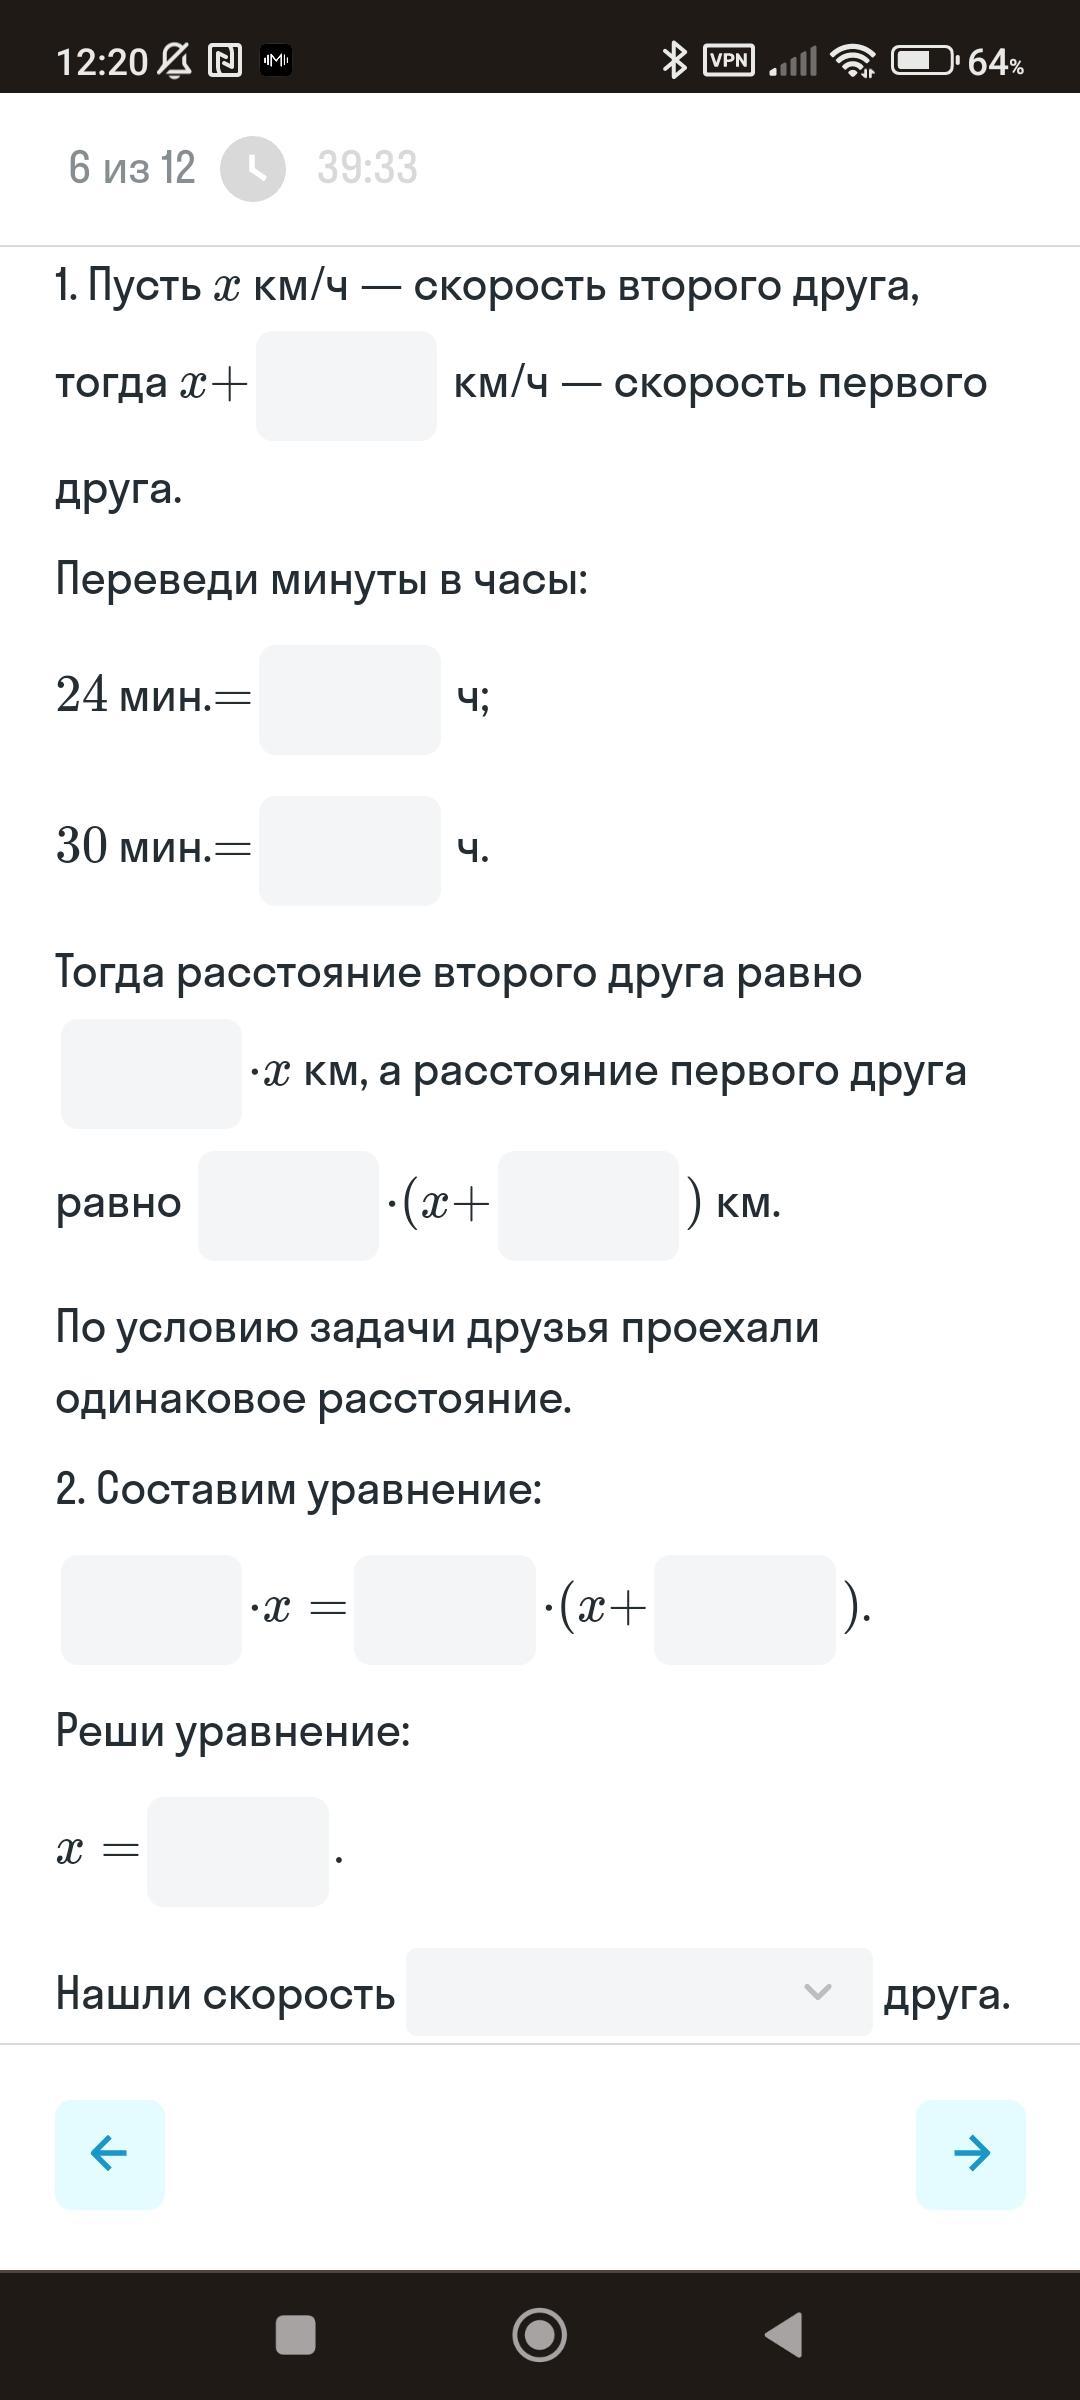This screenshot has width=1080, height=2400.
Task: Tap the Android back triangle button
Action: click(783, 2335)
